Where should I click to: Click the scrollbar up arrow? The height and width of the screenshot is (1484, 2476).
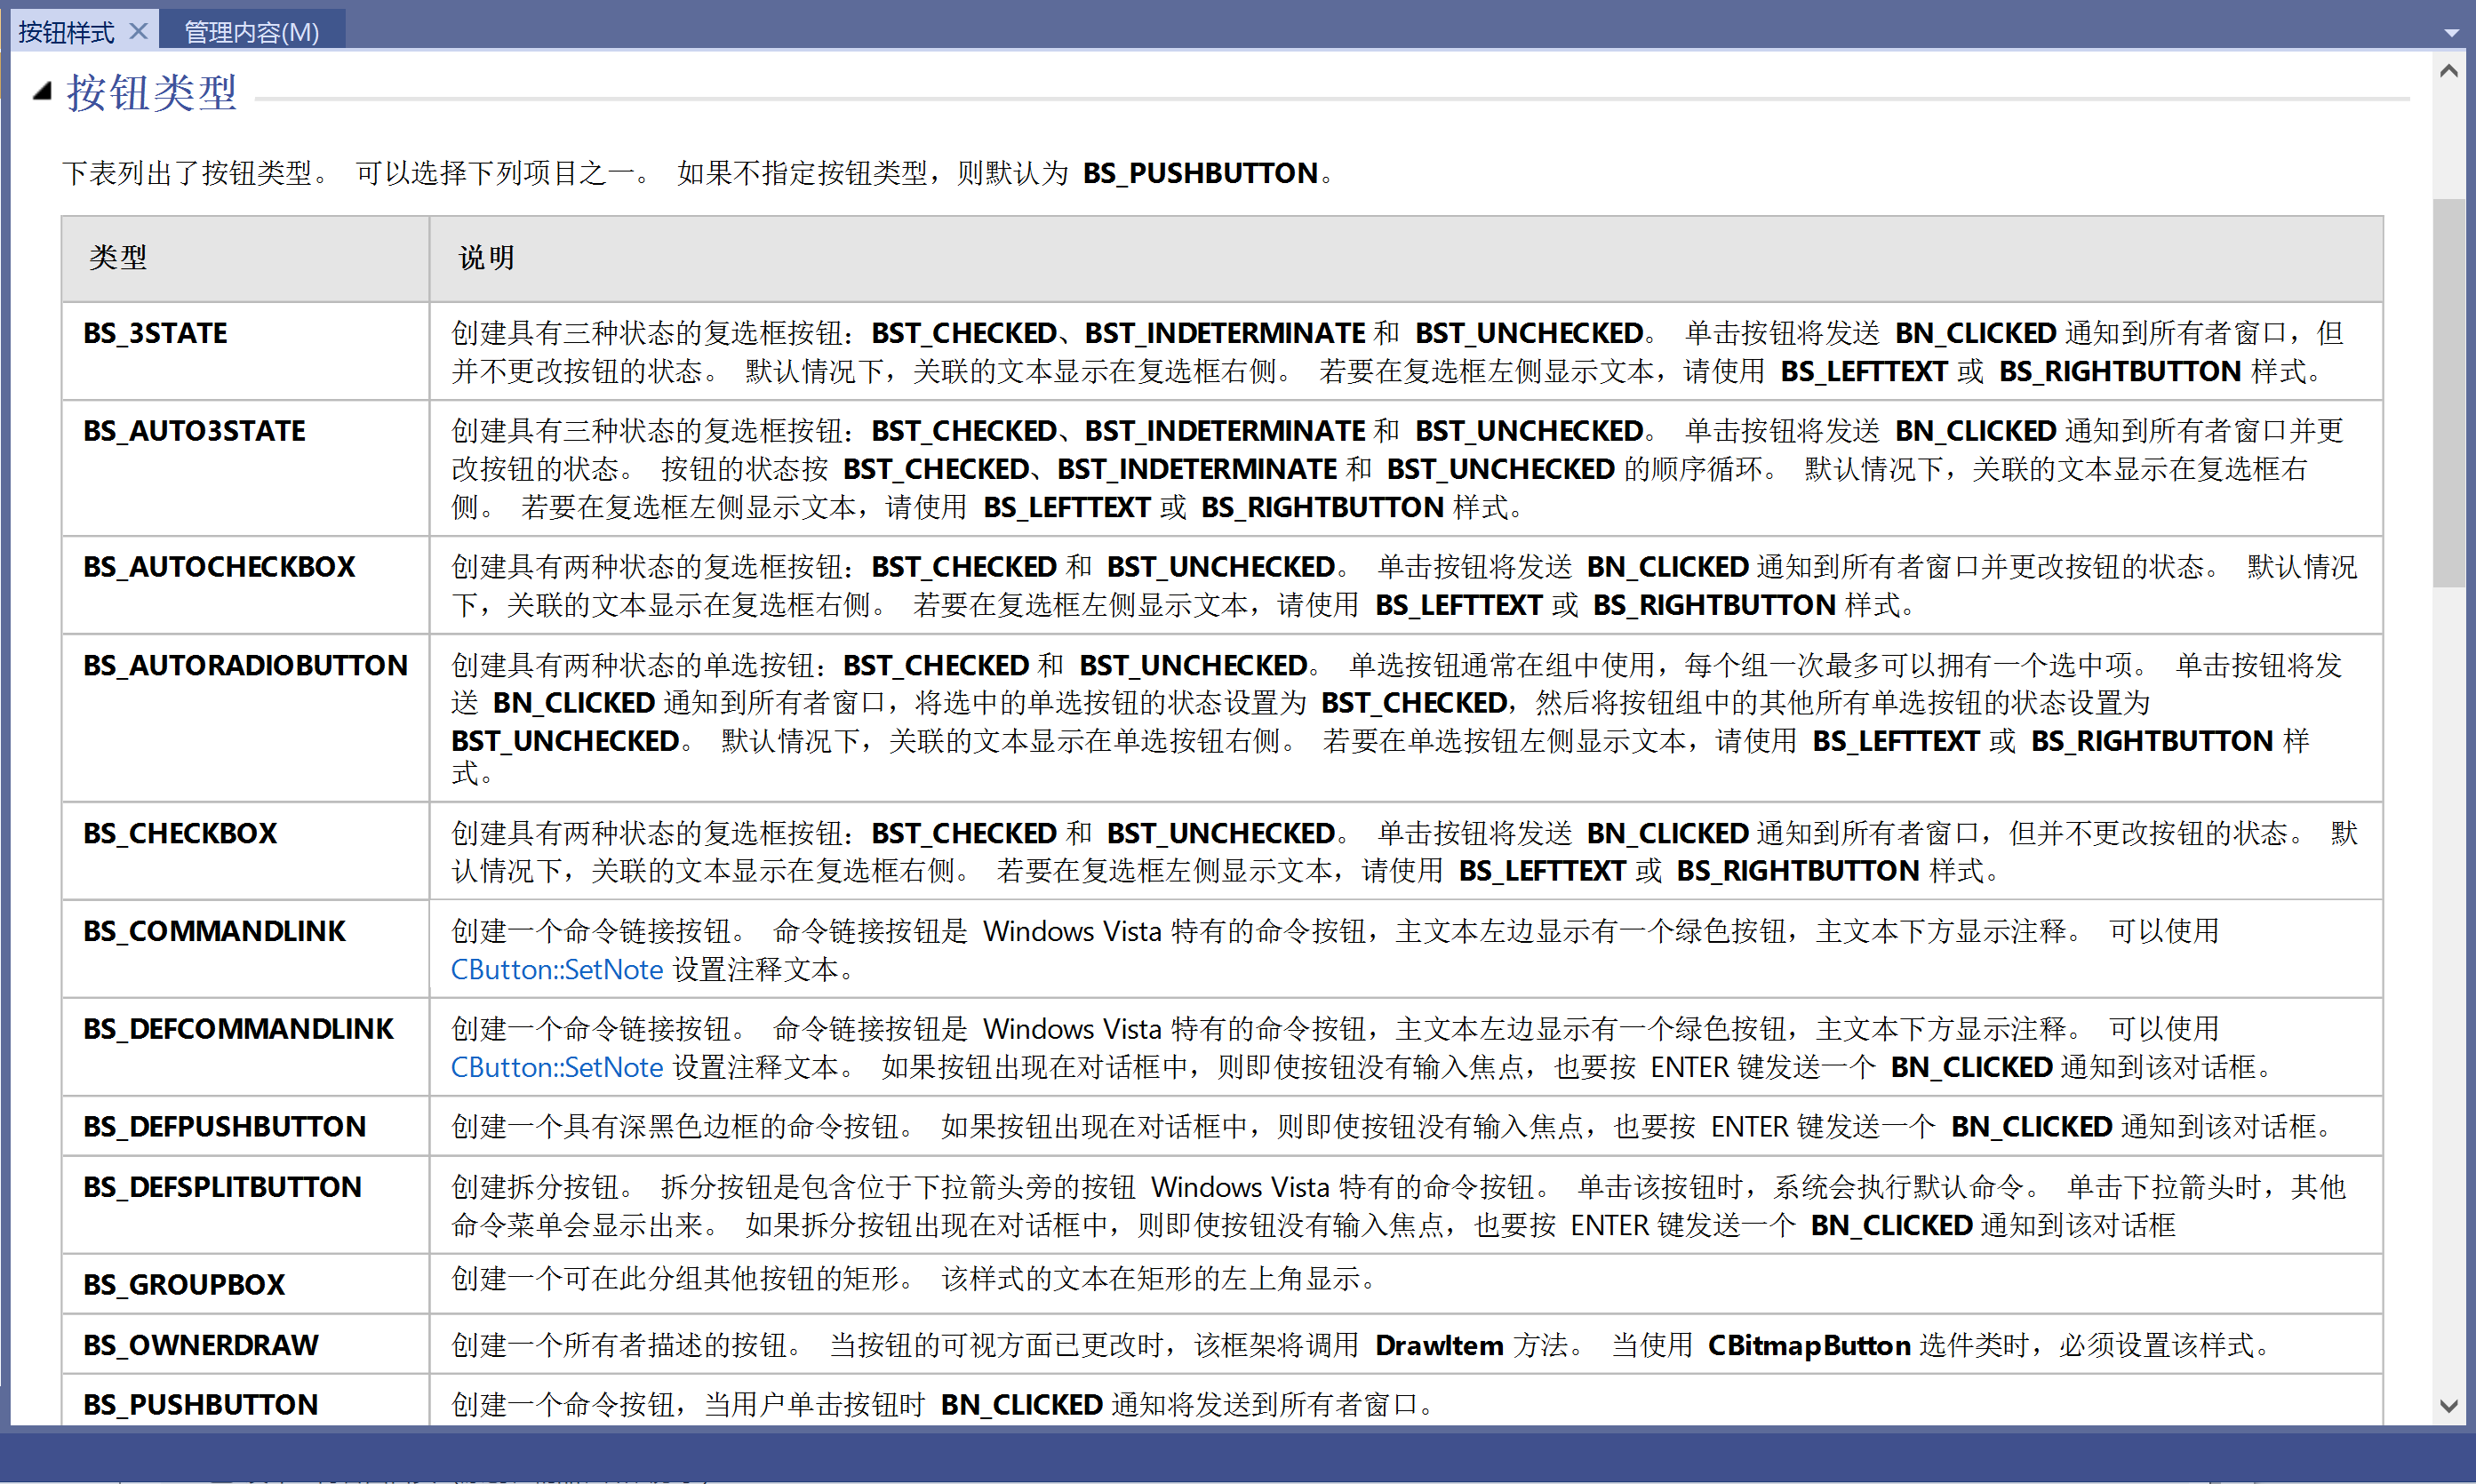tap(2448, 71)
